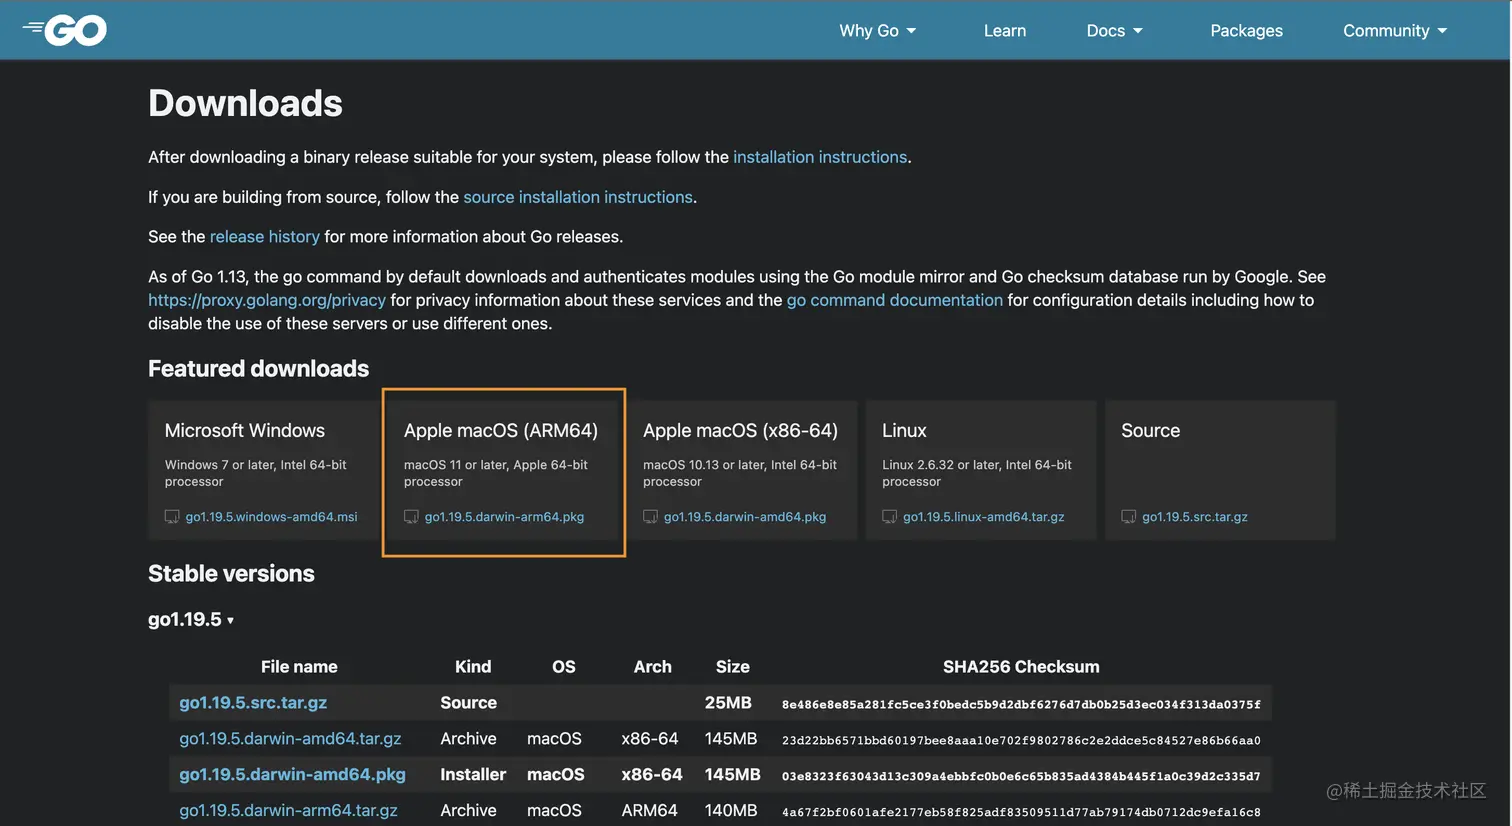1512x826 pixels.
Task: Click download icon beside featured go1.19.5.src.tar.gz
Action: (x=1128, y=517)
